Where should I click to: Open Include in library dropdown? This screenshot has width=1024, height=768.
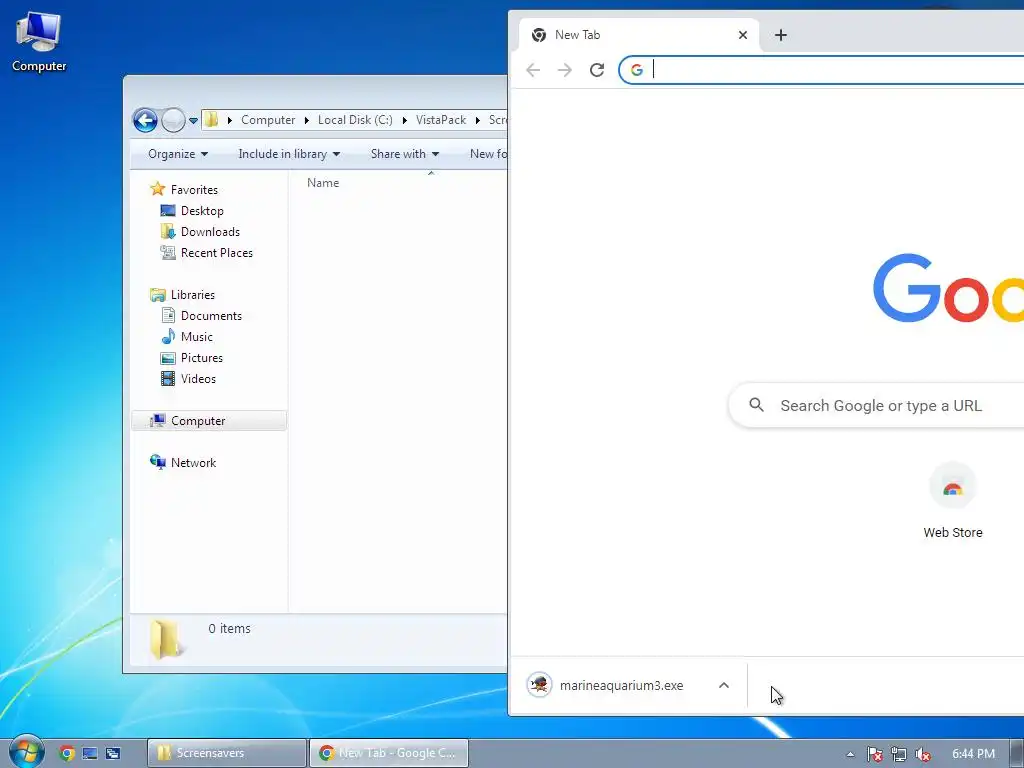pyautogui.click(x=289, y=154)
